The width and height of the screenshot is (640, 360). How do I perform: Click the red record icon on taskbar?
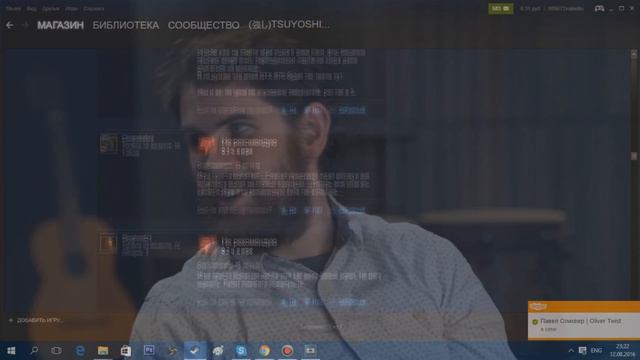pos(287,350)
